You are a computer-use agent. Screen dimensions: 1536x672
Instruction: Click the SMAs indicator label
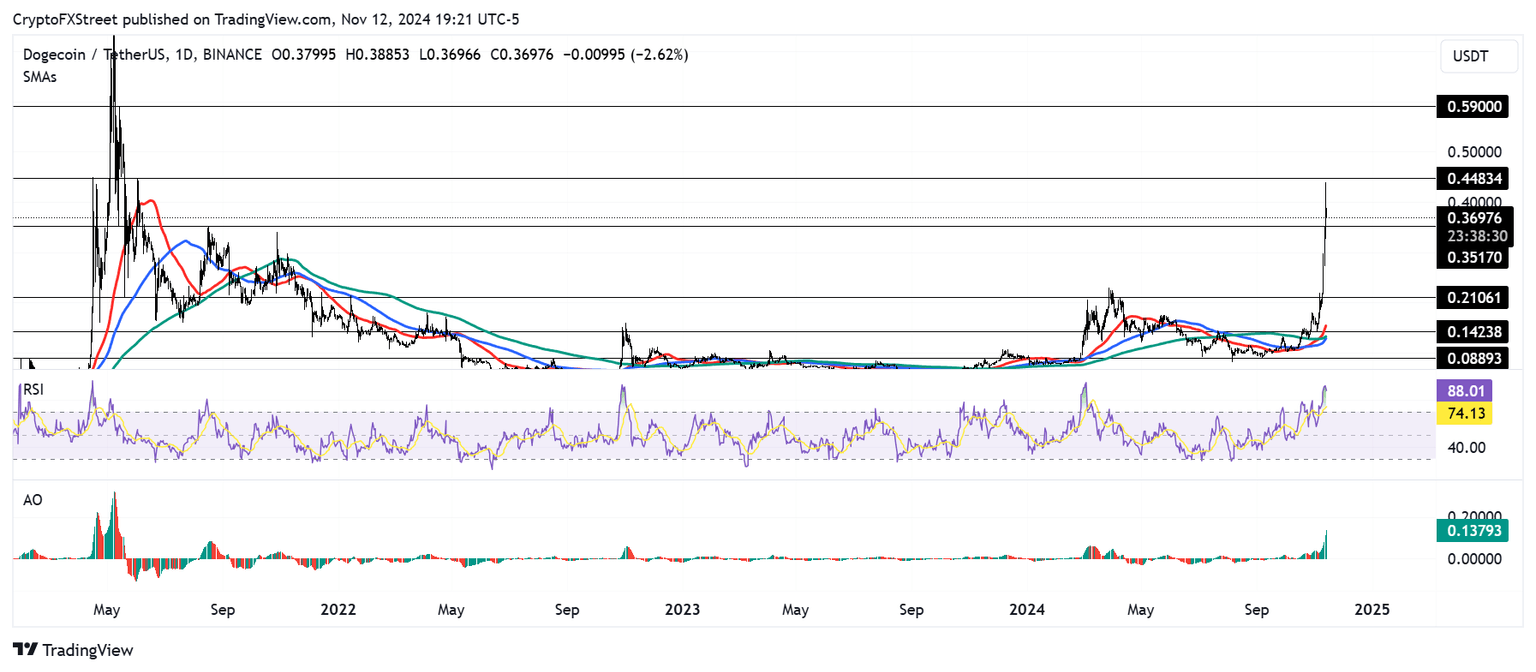[x=39, y=76]
